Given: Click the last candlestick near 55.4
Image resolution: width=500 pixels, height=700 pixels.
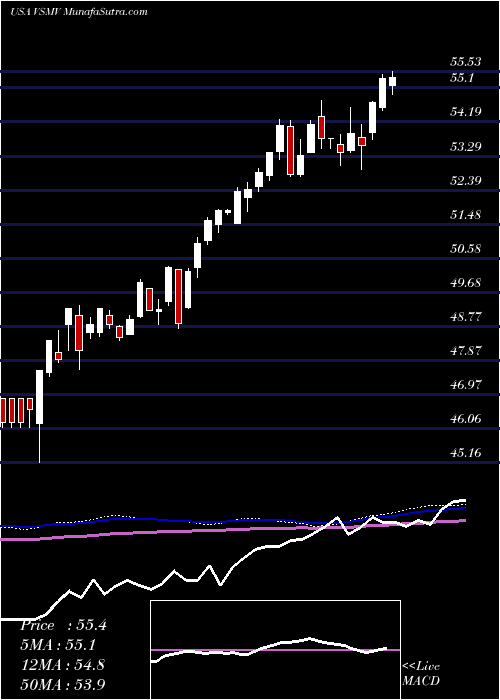Looking at the screenshot, I should (392, 82).
